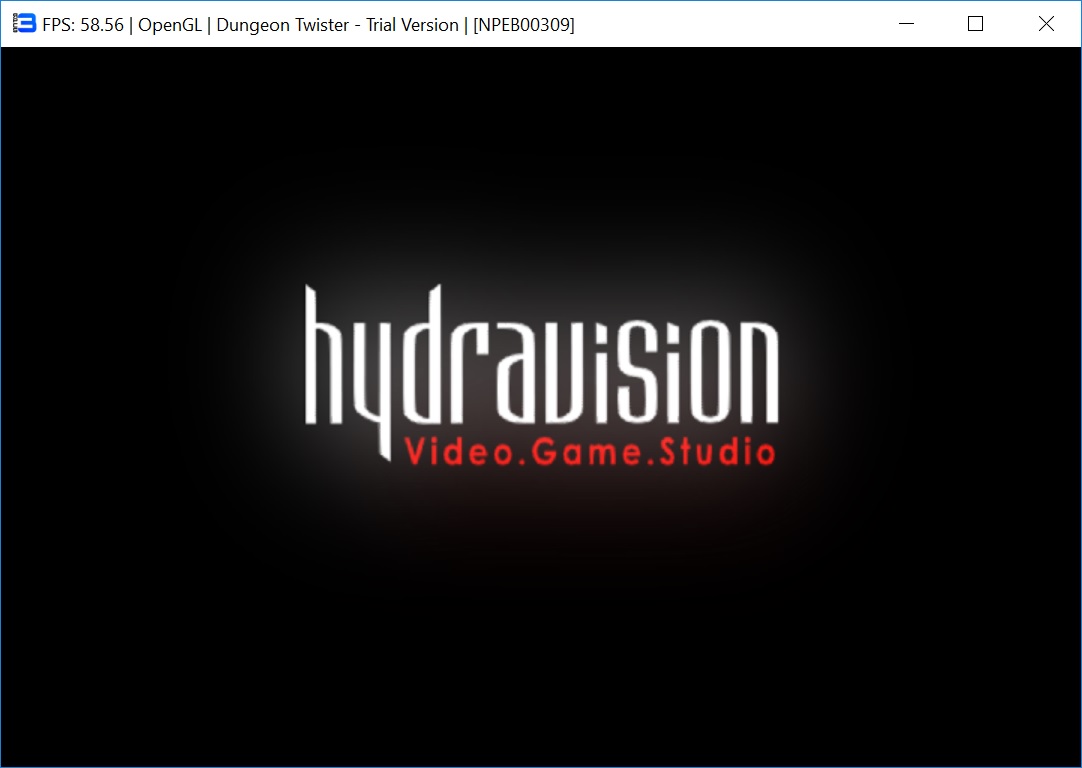This screenshot has width=1082, height=768.
Task: Minimize the Dungeon Twister emulator window
Action: [x=907, y=23]
